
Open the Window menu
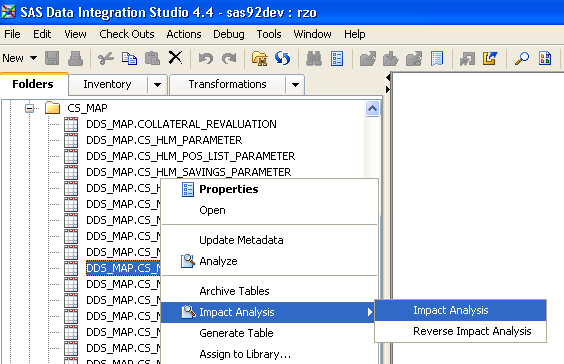coord(312,34)
